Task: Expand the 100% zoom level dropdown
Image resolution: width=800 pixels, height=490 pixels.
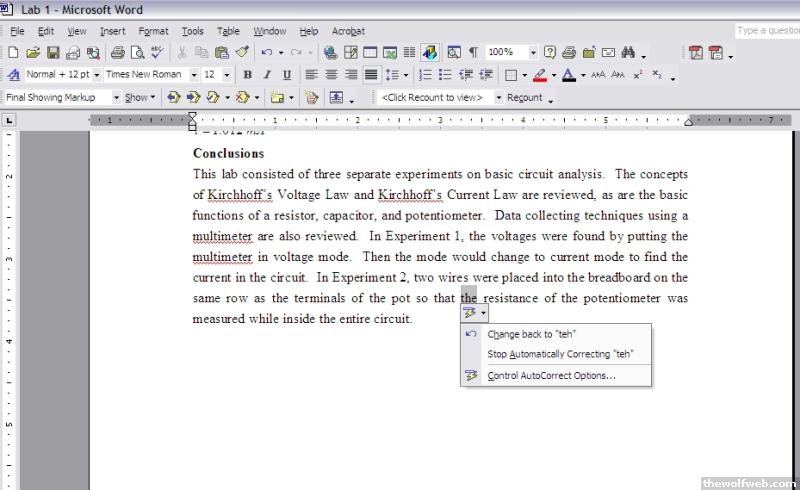Action: 533,52
